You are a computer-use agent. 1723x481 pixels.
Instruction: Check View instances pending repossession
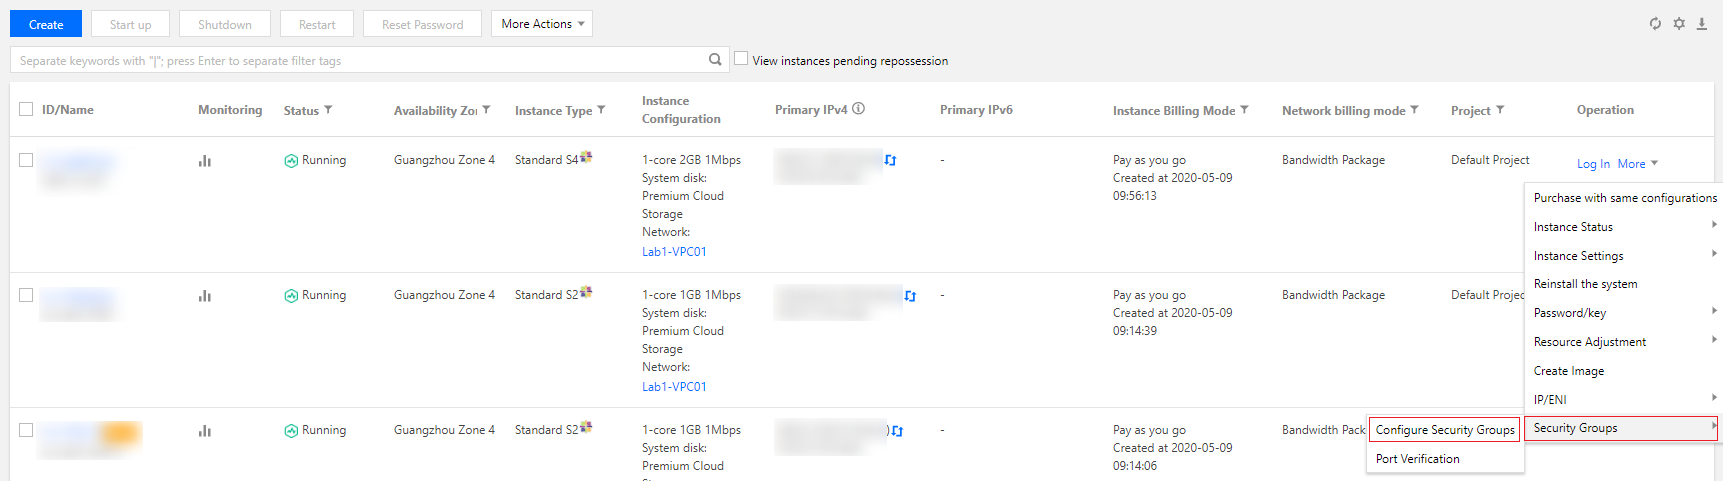pyautogui.click(x=741, y=59)
